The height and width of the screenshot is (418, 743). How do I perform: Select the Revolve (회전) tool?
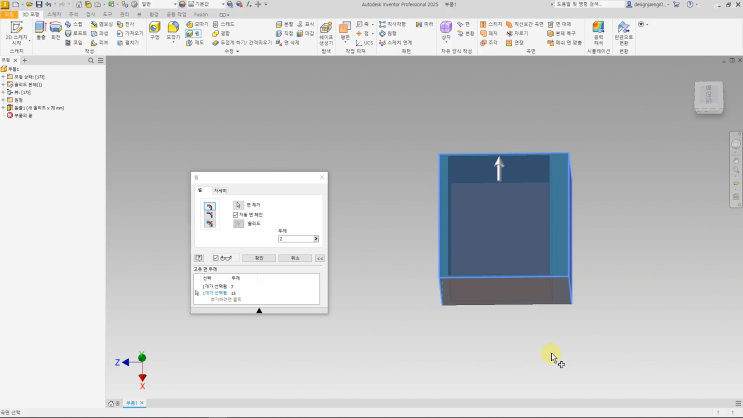(x=55, y=30)
